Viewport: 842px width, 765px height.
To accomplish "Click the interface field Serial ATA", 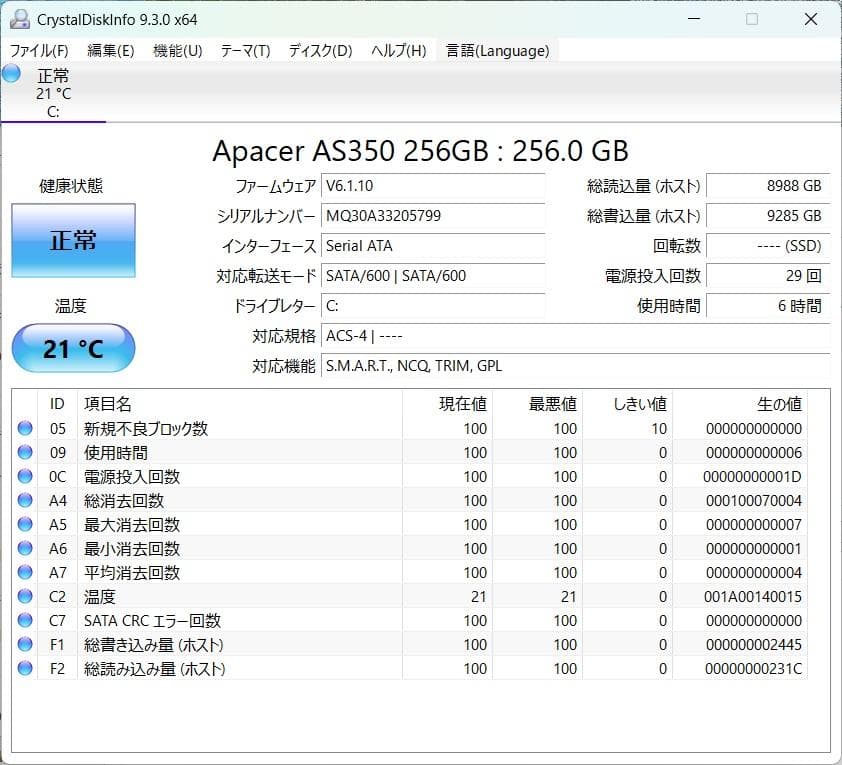I will [x=433, y=246].
